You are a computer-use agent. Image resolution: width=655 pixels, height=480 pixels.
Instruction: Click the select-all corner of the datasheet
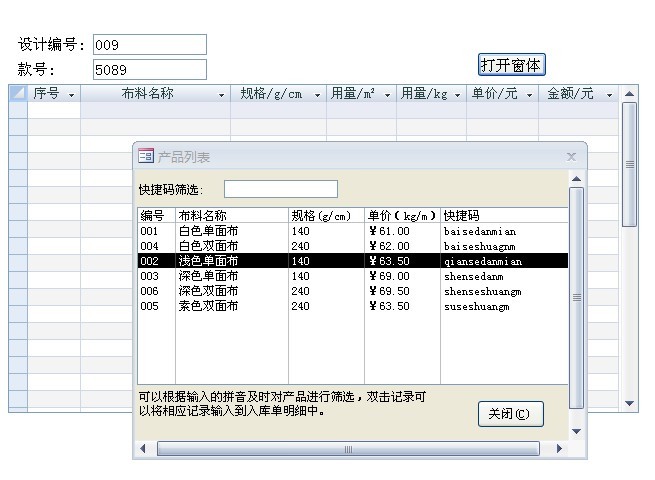click(x=18, y=93)
